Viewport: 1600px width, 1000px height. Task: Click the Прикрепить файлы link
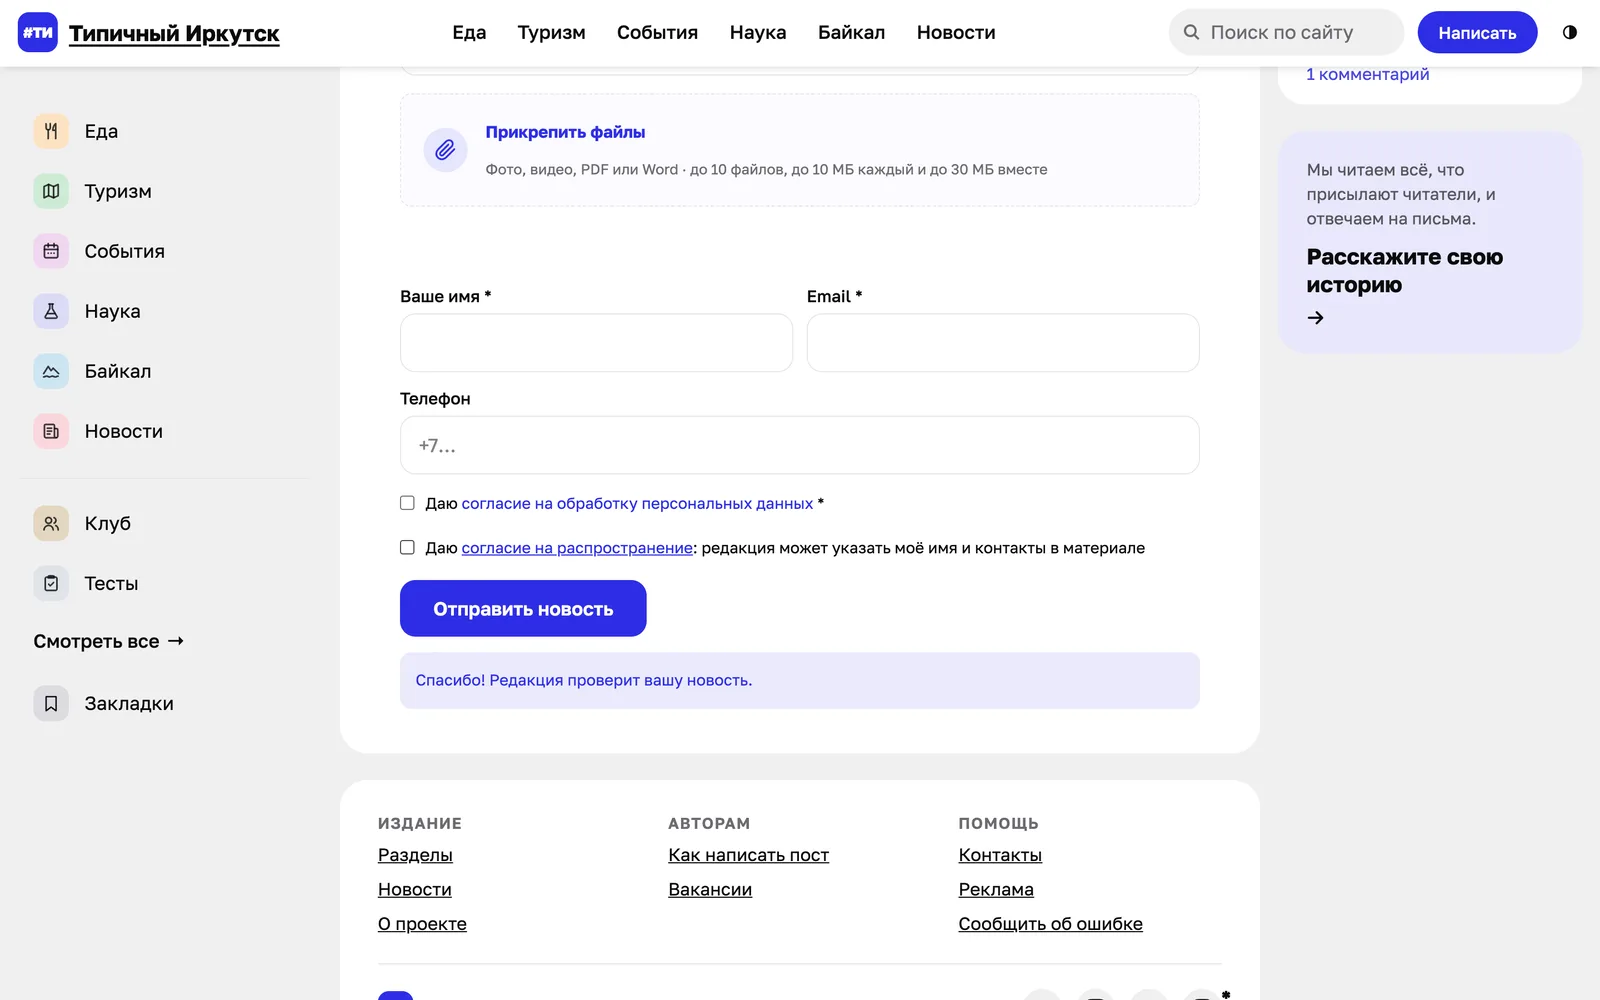click(565, 132)
